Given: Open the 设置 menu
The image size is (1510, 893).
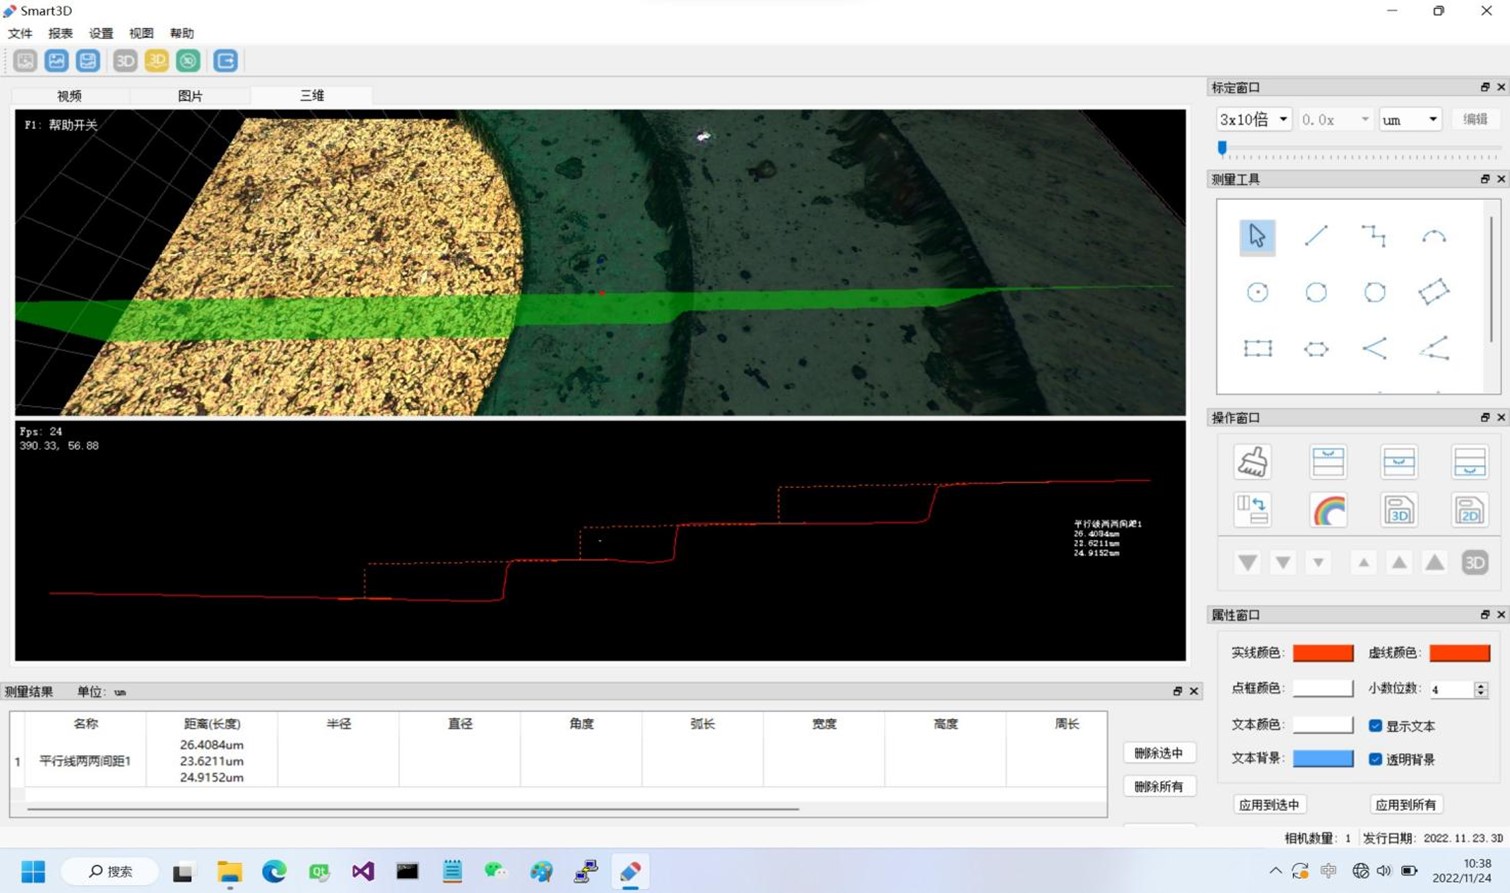Looking at the screenshot, I should pyautogui.click(x=101, y=33).
